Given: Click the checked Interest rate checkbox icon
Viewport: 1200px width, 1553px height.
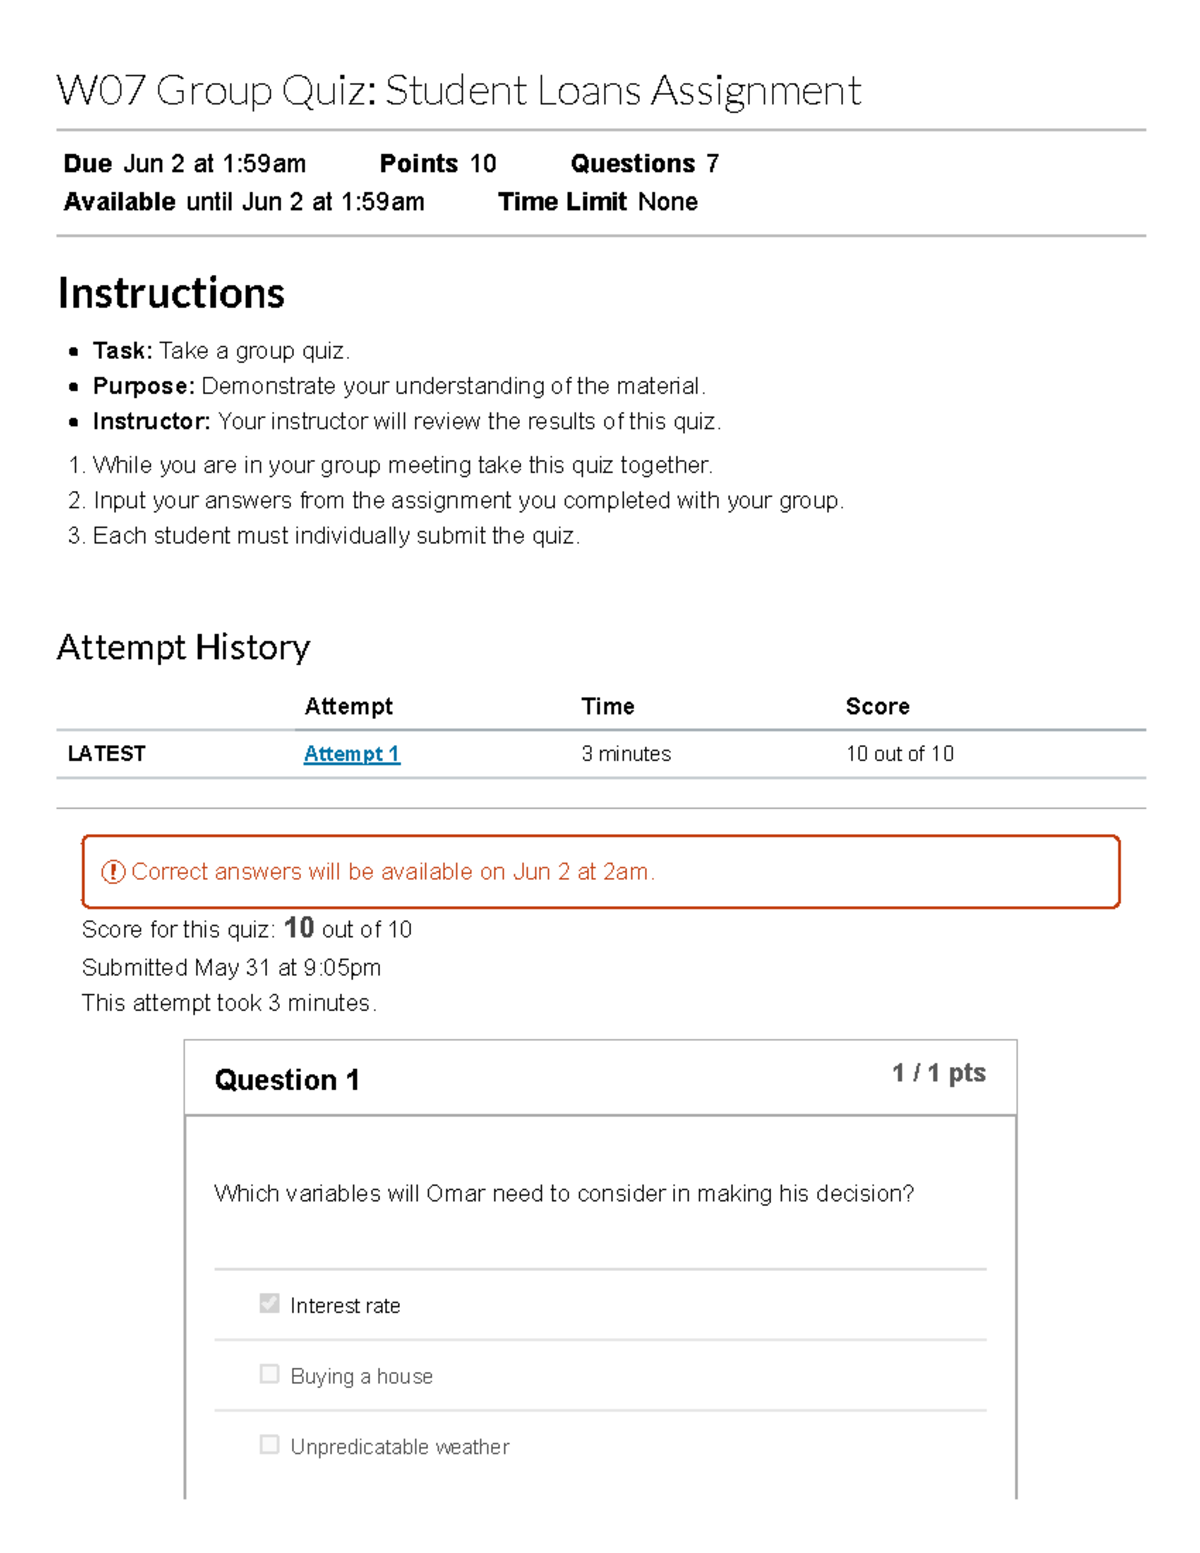Looking at the screenshot, I should [267, 1302].
